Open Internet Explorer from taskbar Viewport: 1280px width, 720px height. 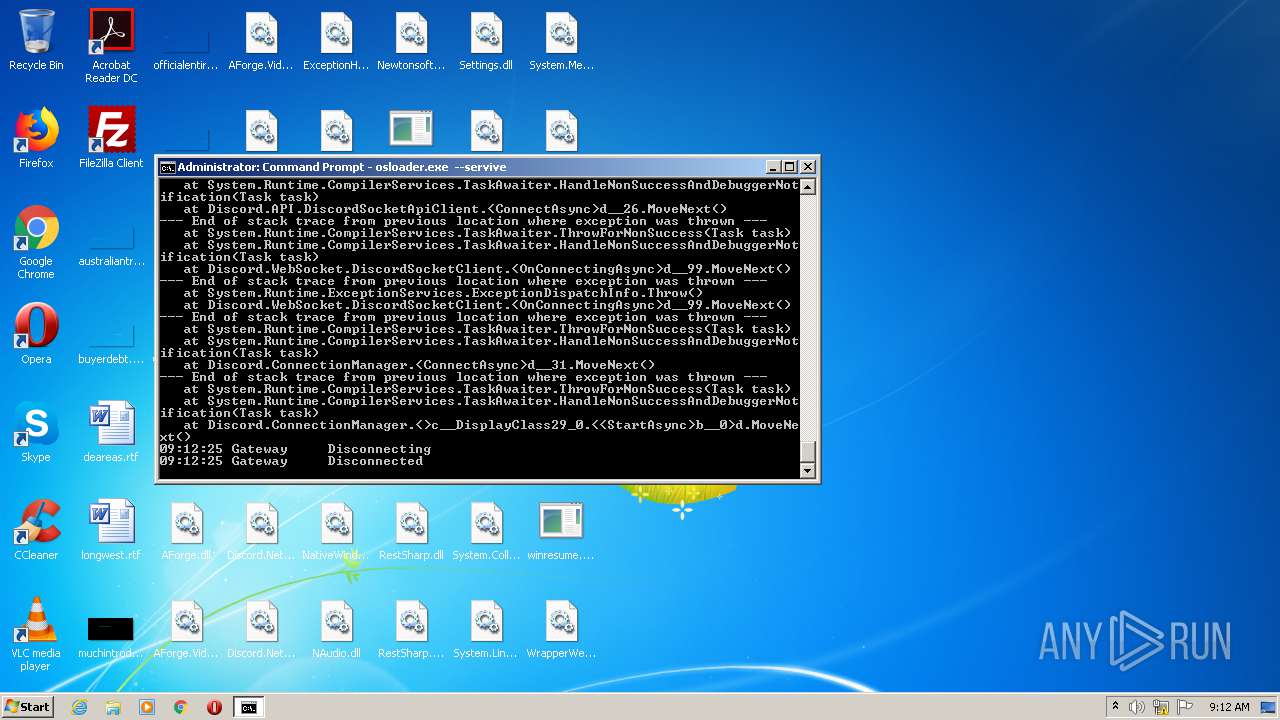click(79, 707)
